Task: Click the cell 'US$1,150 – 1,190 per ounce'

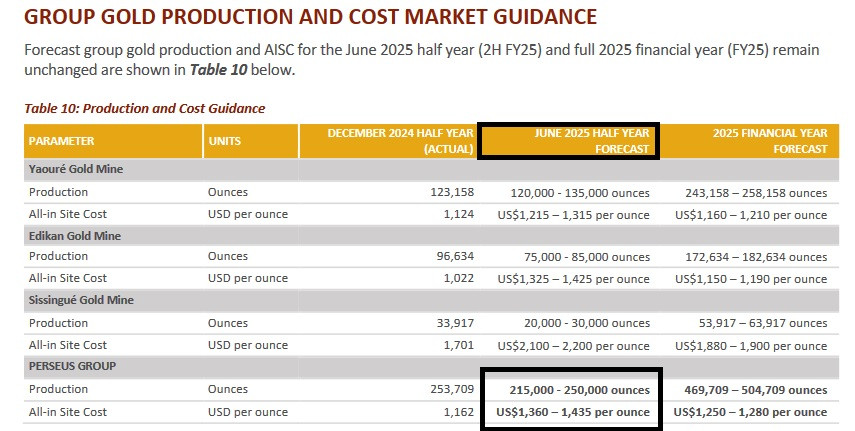Action: (751, 279)
